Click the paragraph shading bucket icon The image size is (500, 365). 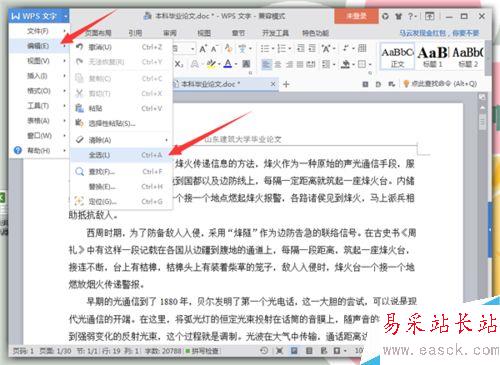click(x=345, y=64)
